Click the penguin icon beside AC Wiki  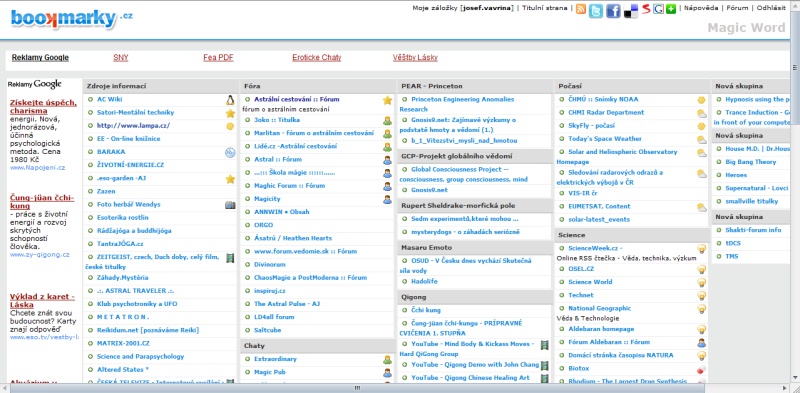click(230, 100)
